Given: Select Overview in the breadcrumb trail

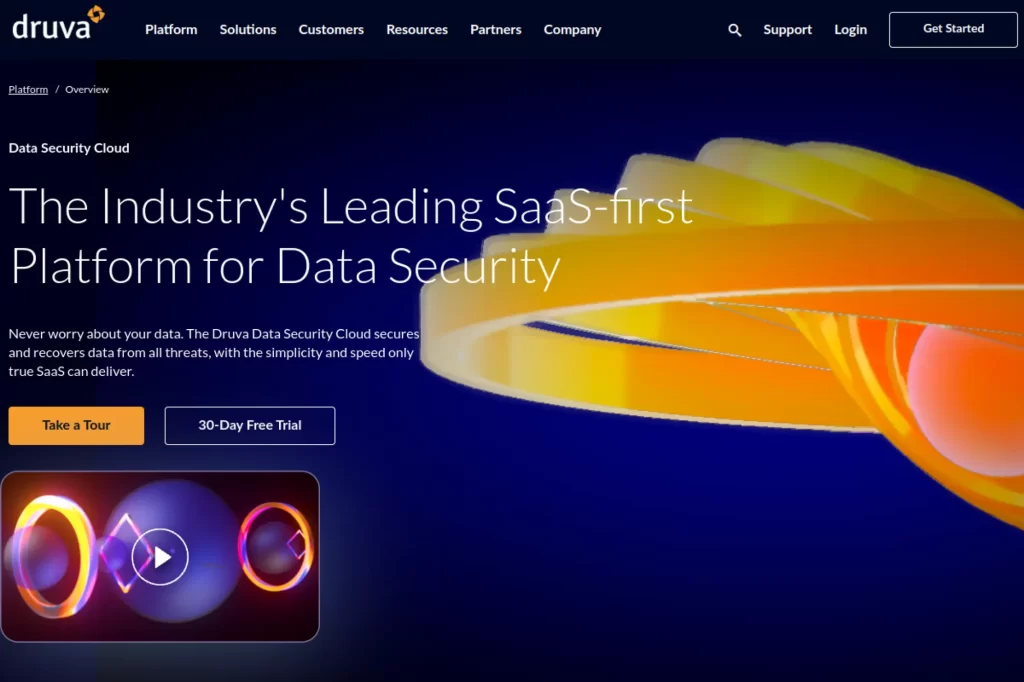Looking at the screenshot, I should point(86,89).
